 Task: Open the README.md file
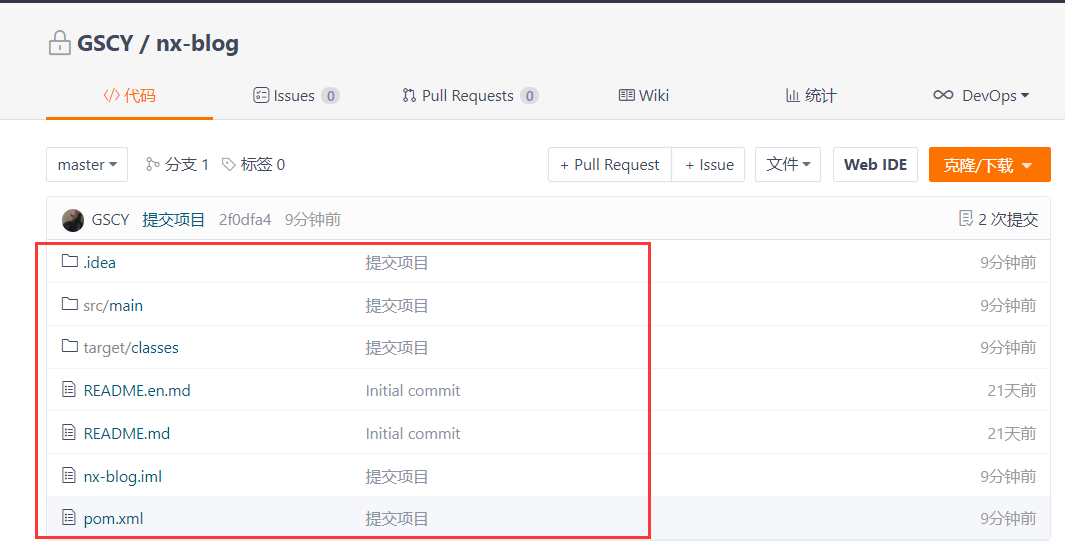click(x=126, y=433)
